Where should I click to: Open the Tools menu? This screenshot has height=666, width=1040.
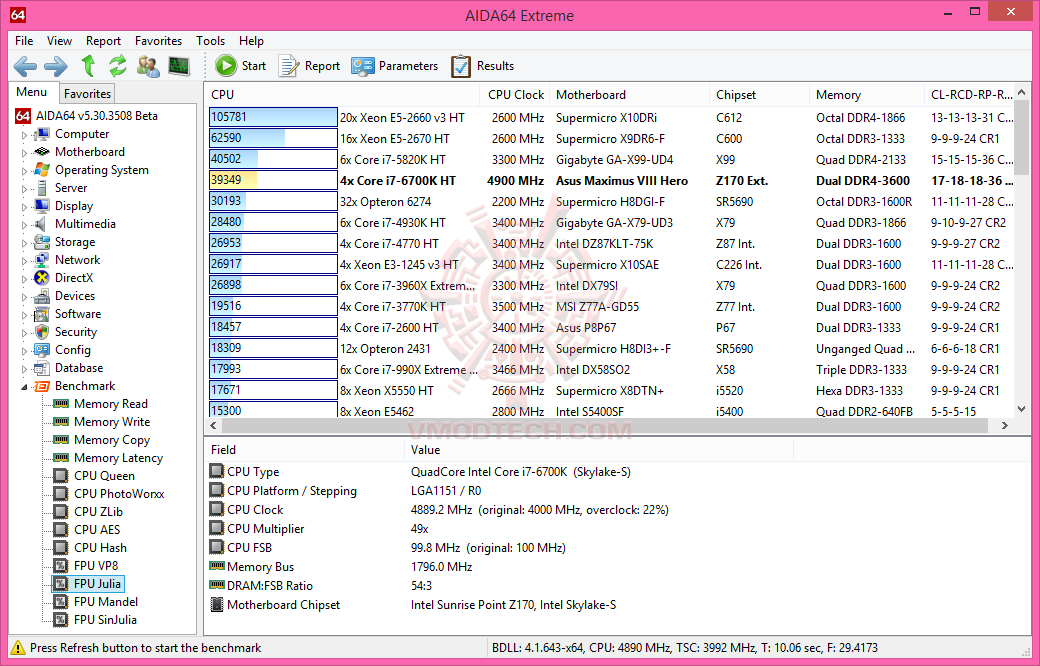tap(210, 41)
